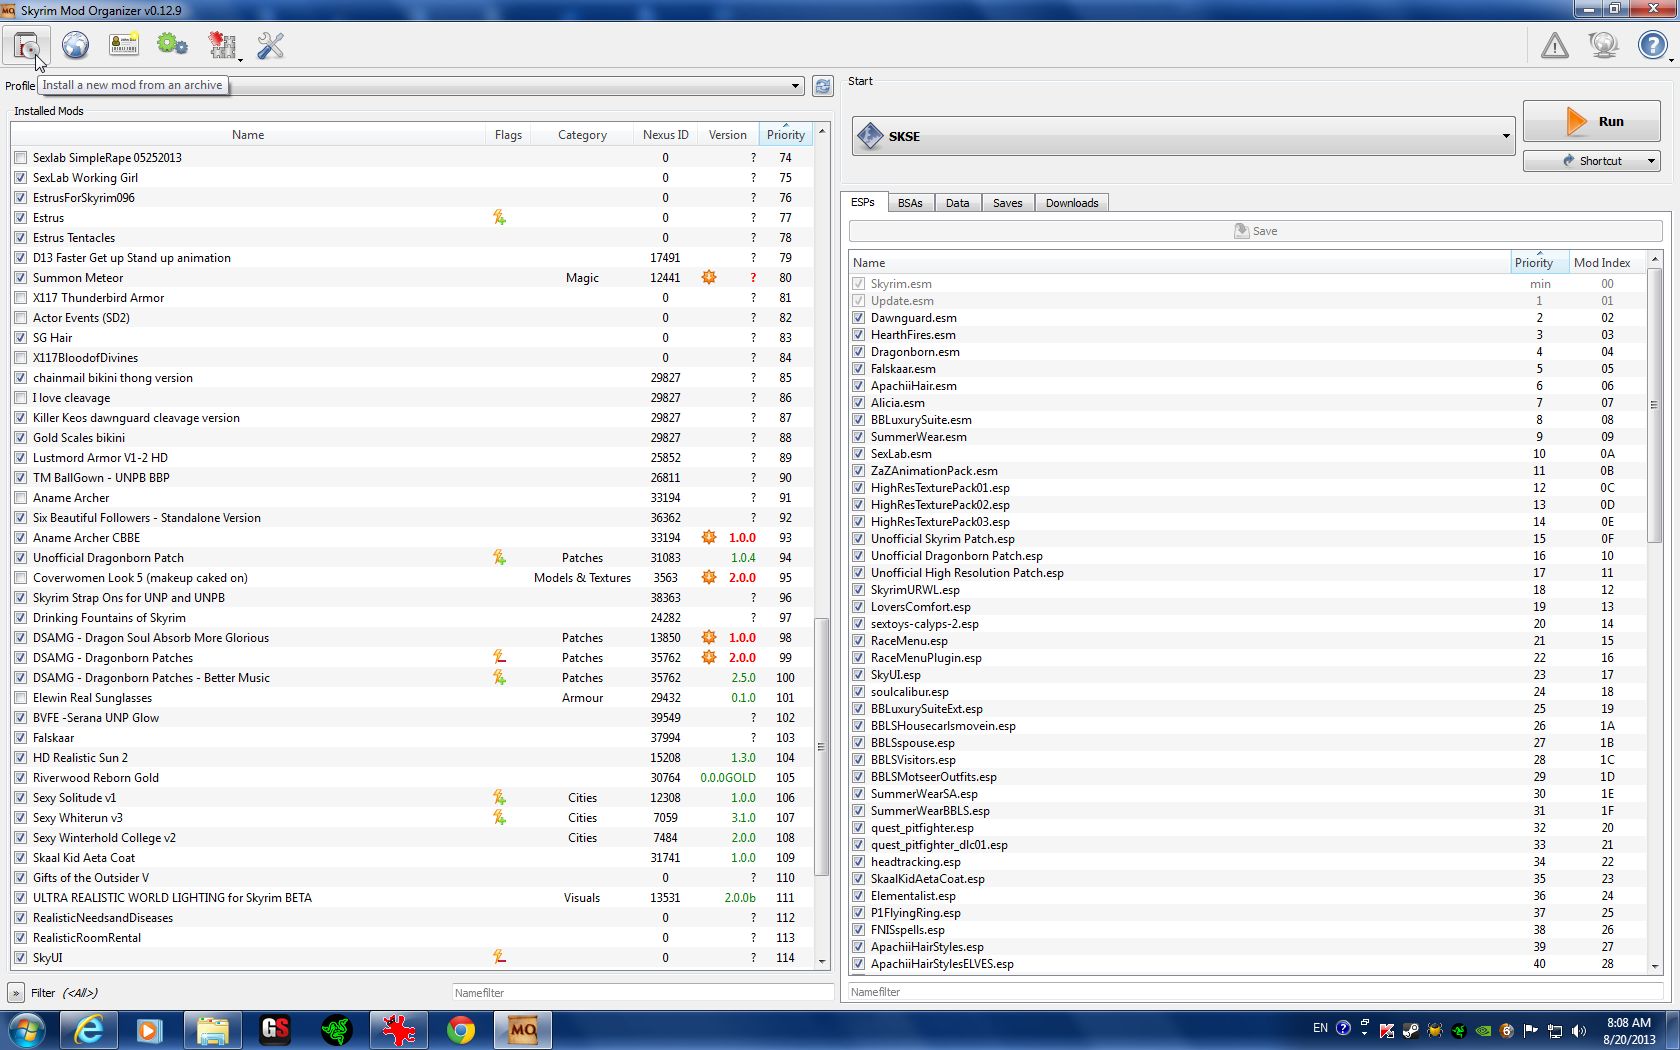Enable the X117 Thunderbird Armor mod checkbox
Screen dimensions: 1680x1050
(x=21, y=298)
